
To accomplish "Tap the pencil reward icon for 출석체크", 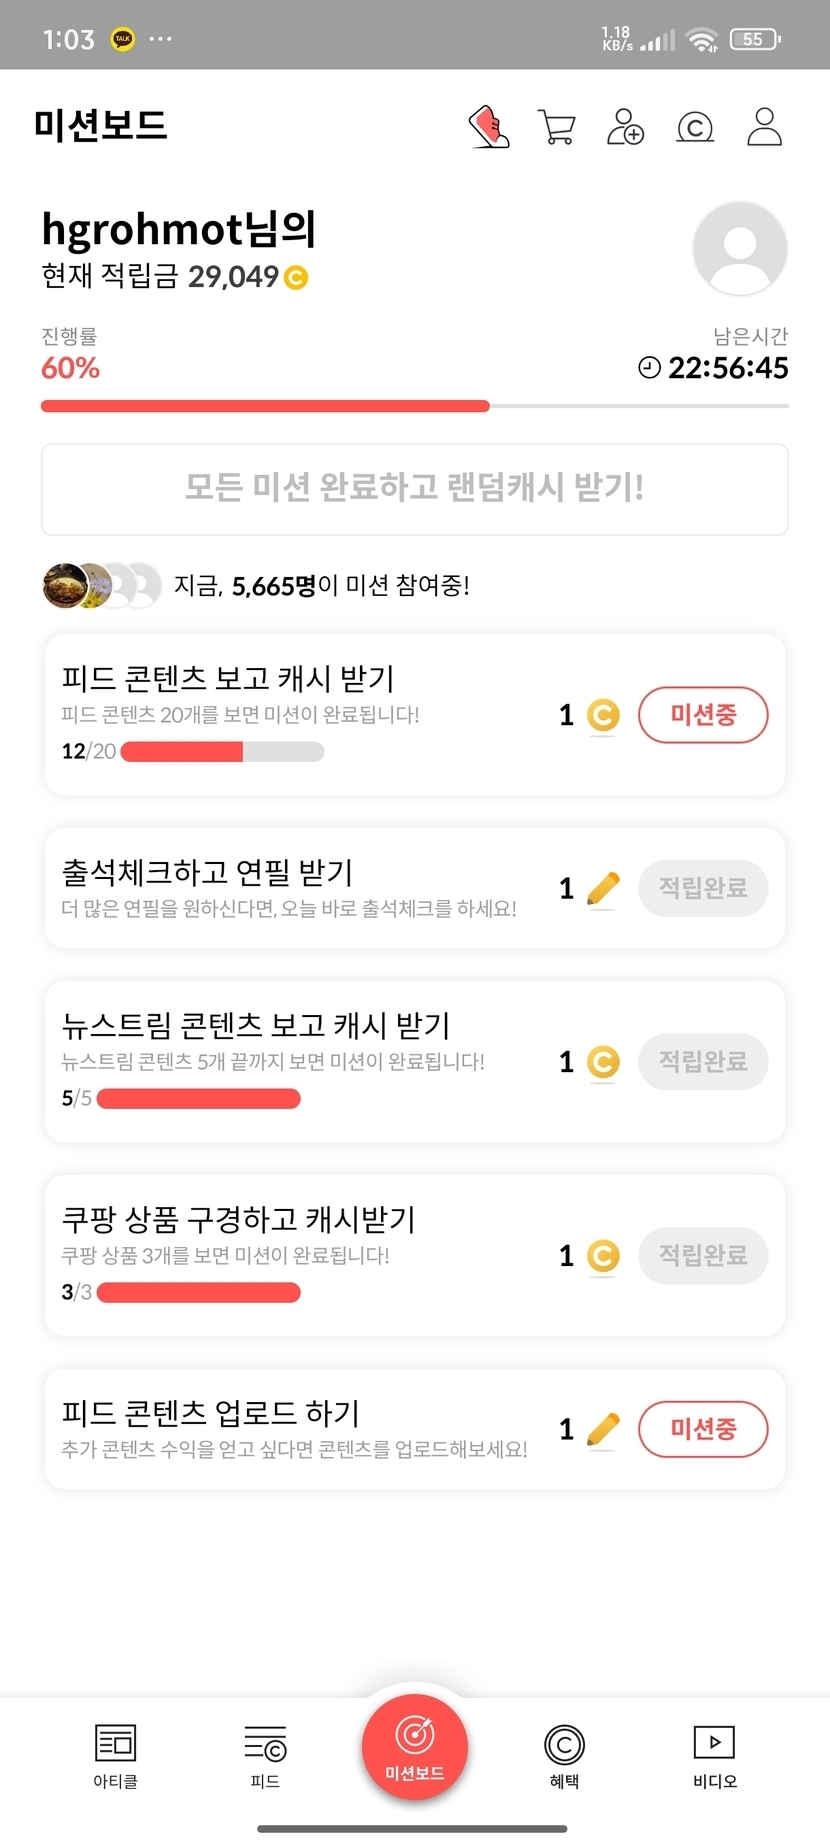I will [603, 888].
